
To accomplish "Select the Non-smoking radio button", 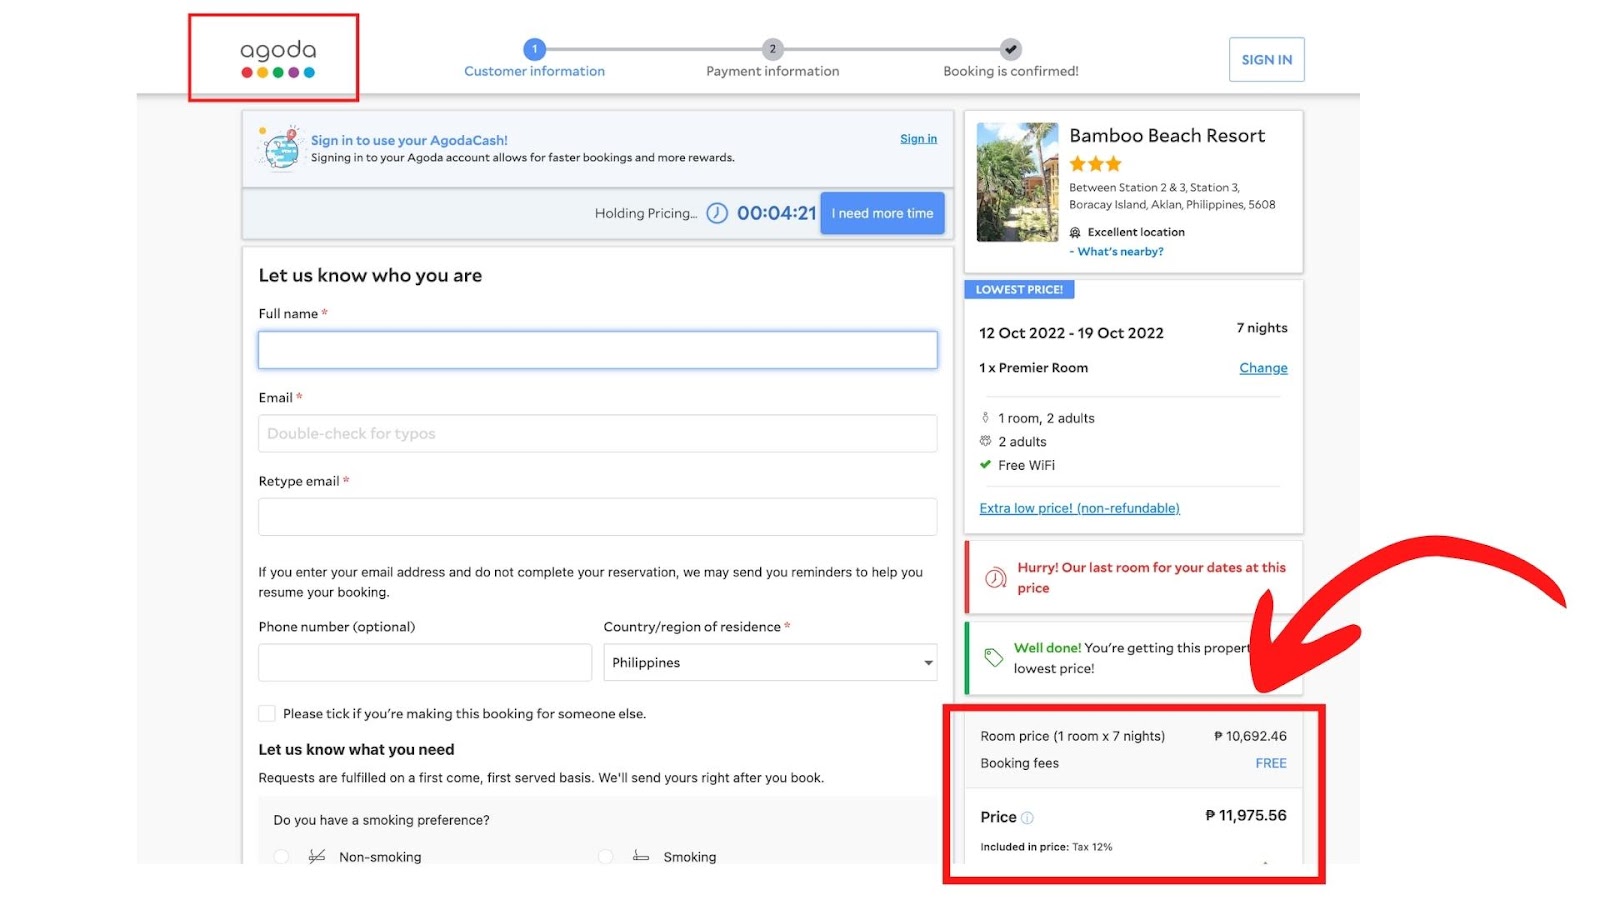I will click(x=282, y=857).
